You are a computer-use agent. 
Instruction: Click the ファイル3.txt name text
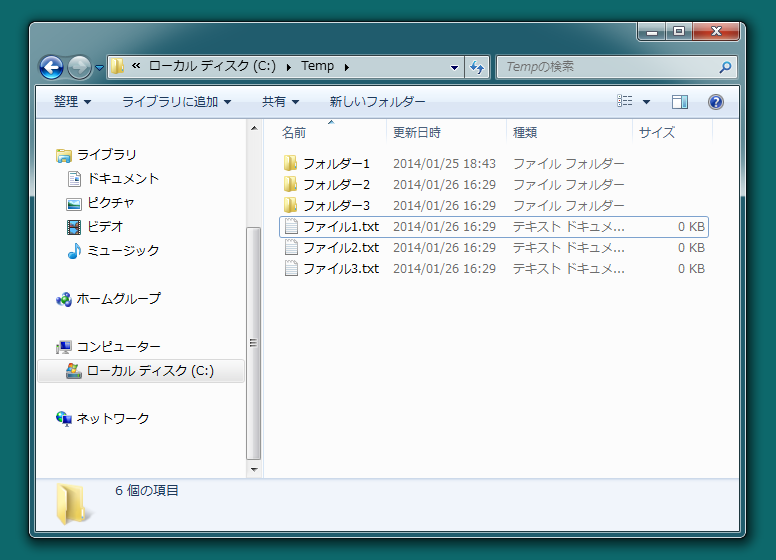point(340,269)
